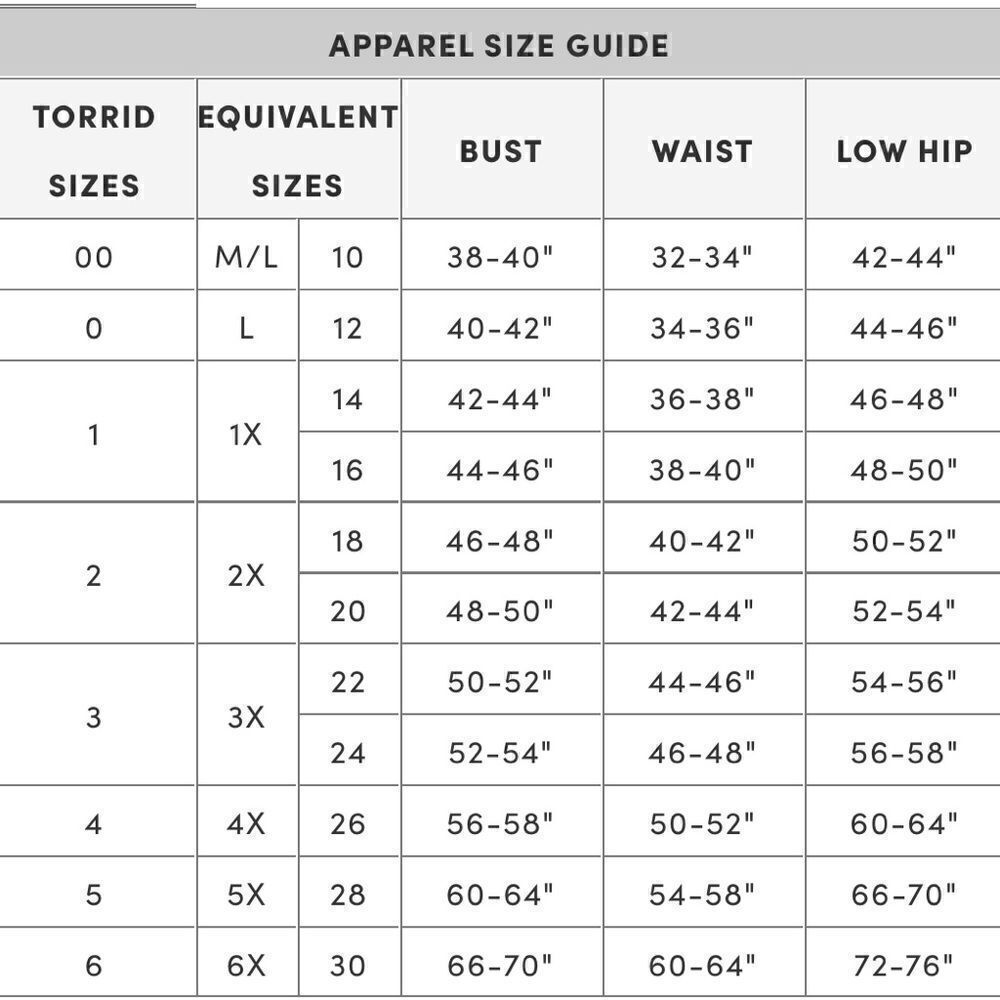Select the M/L equivalent size cell
This screenshot has height=1000, width=1000.
coord(246,258)
